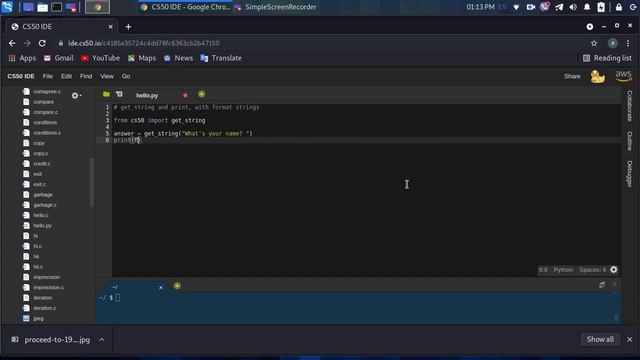Switch to the hello.py editor tab

coord(147,96)
